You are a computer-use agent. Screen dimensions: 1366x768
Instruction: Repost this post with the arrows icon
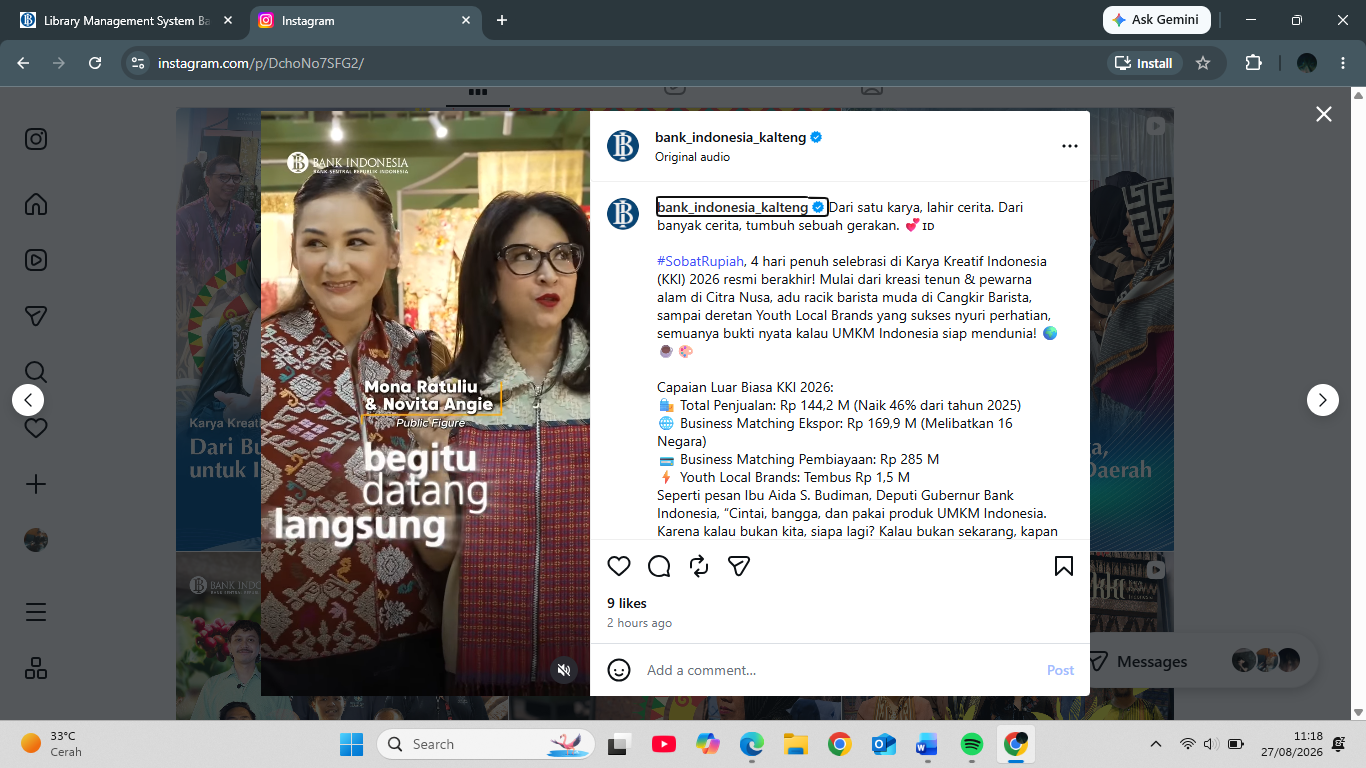[x=699, y=566]
